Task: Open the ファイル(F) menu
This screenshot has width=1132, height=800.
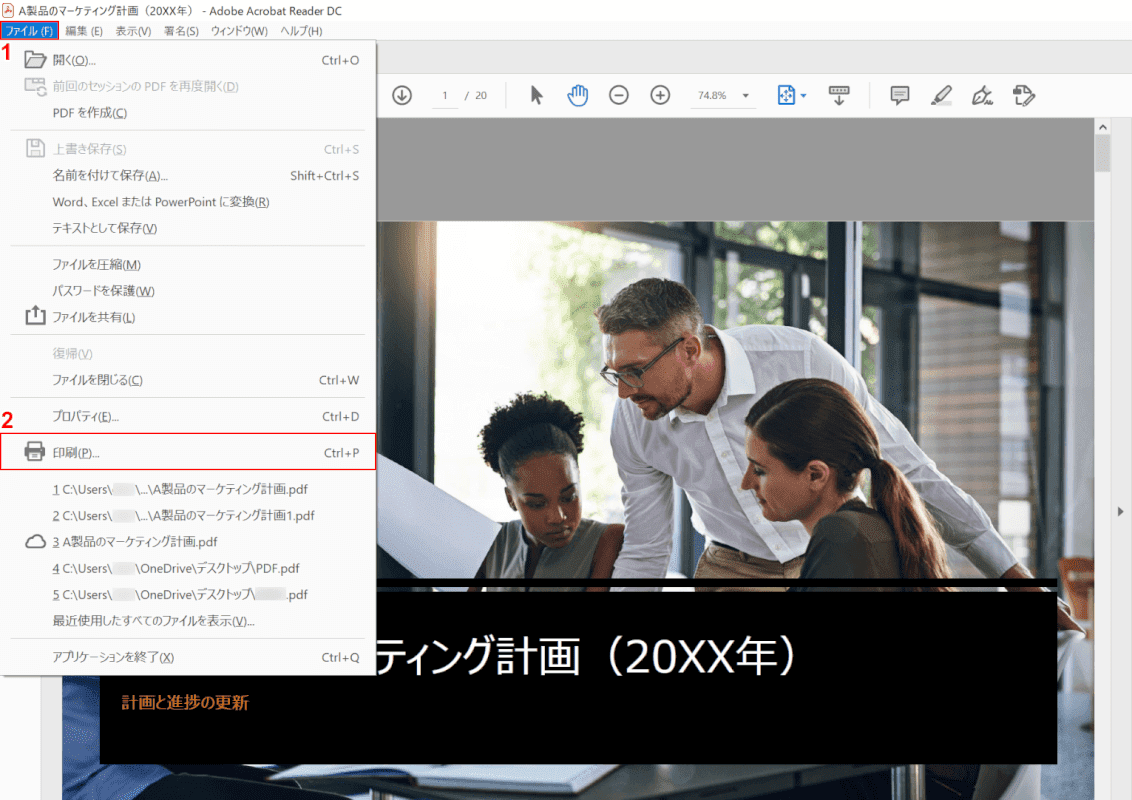Action: click(29, 31)
